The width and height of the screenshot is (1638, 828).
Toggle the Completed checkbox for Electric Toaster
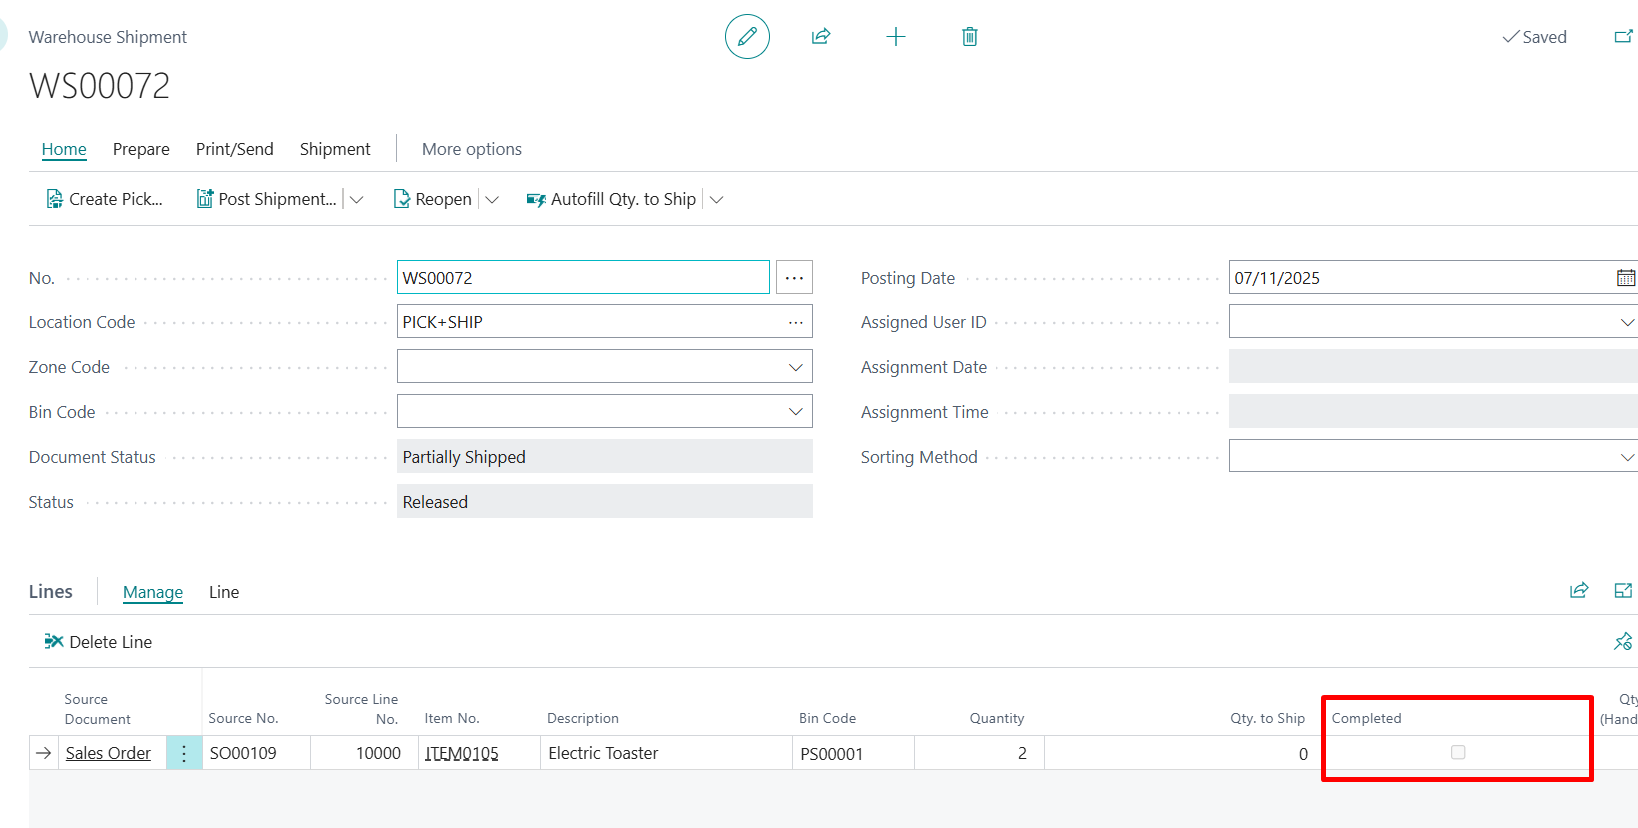click(x=1458, y=752)
